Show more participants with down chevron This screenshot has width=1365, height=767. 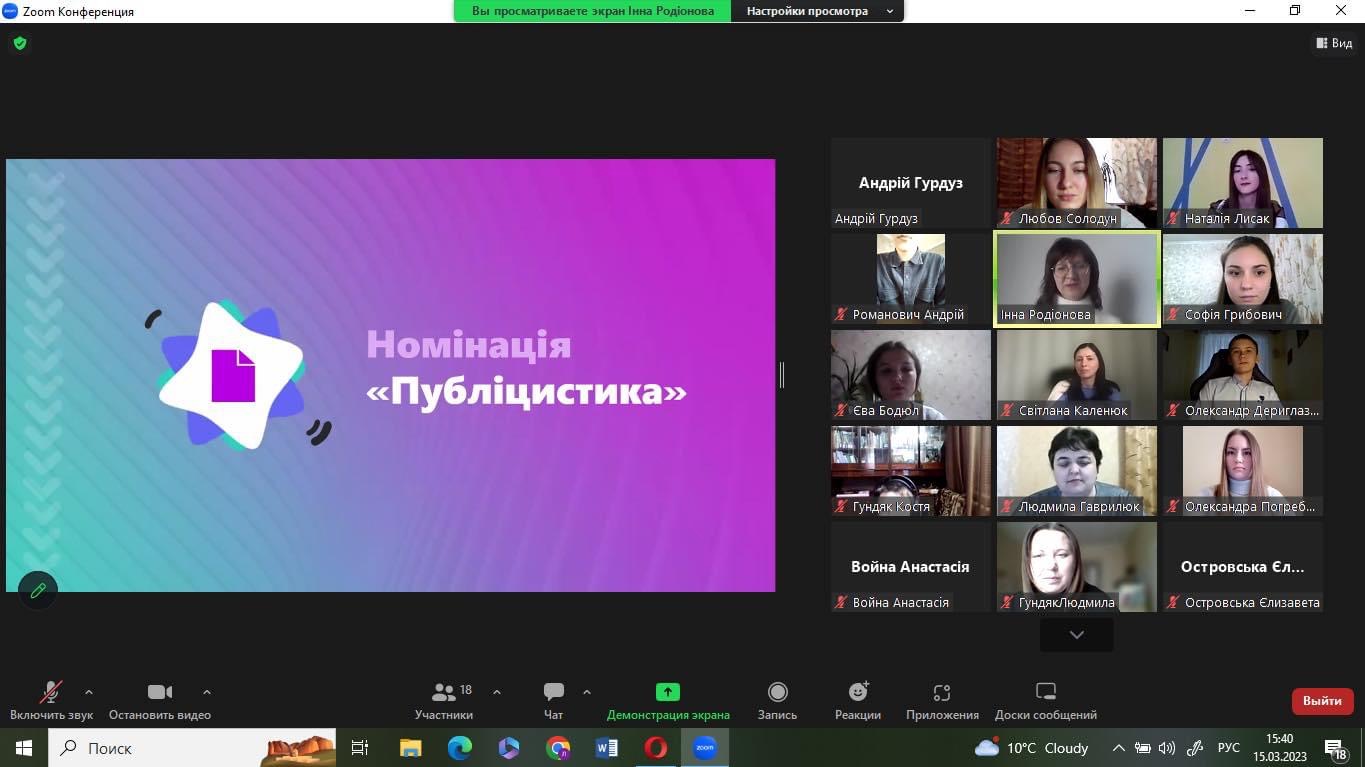(x=1076, y=635)
